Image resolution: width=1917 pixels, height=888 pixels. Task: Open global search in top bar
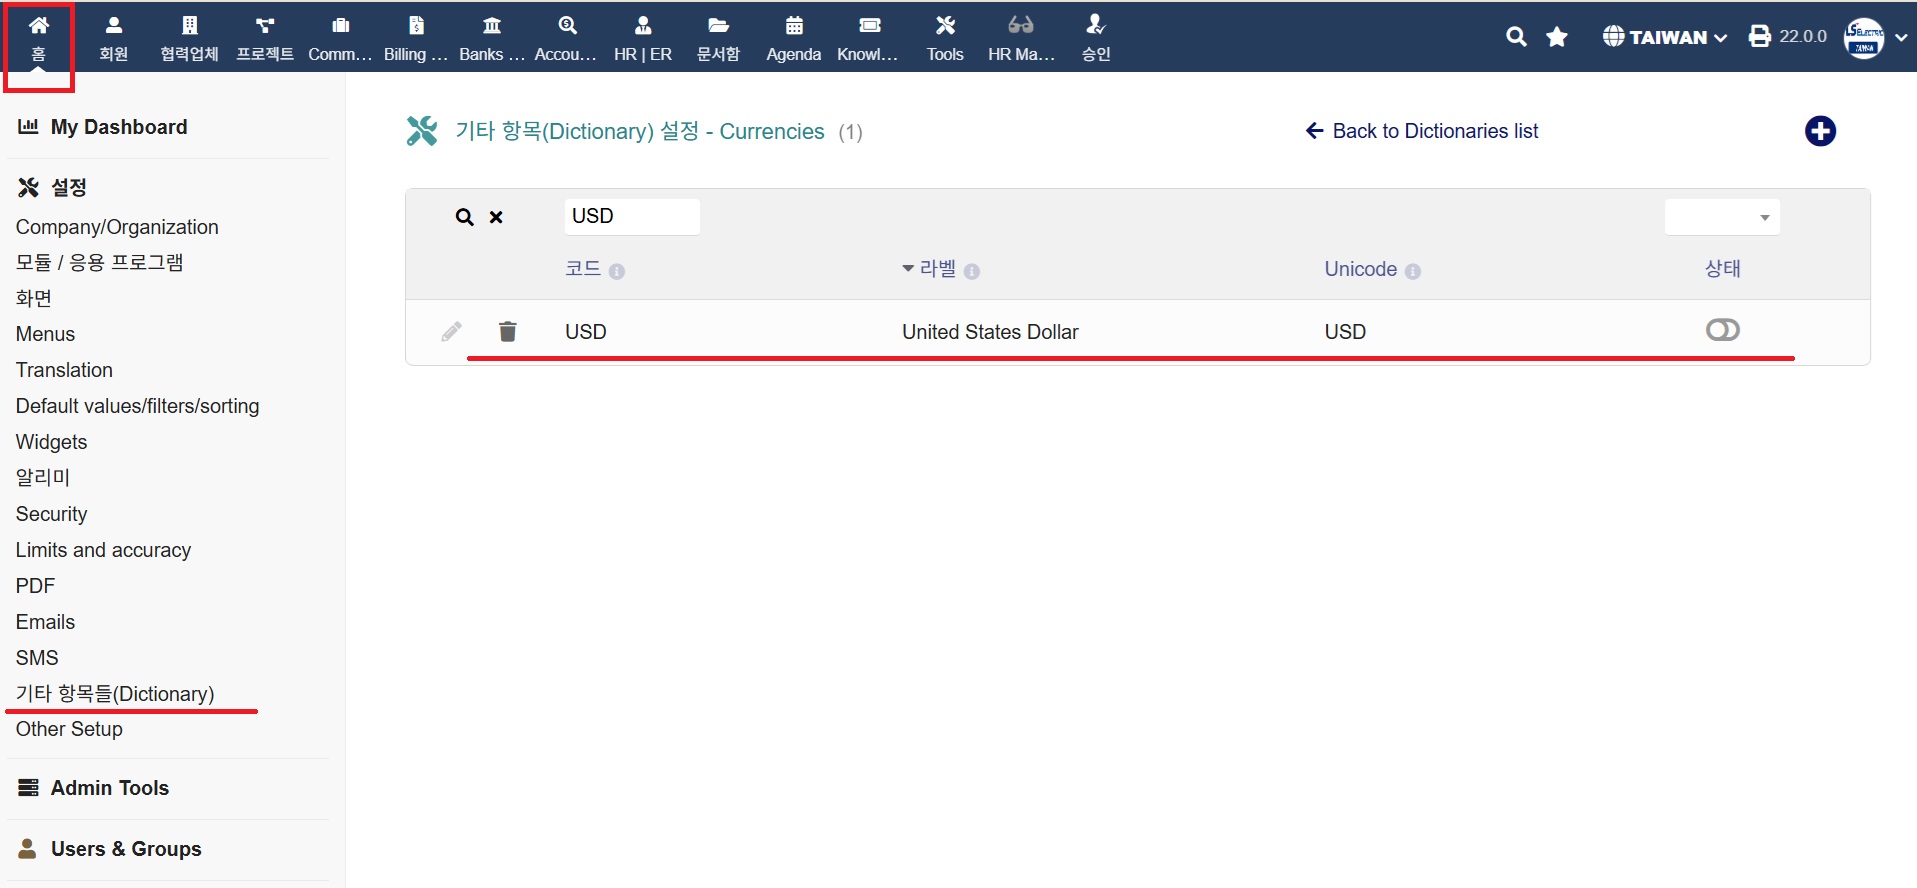click(1516, 37)
